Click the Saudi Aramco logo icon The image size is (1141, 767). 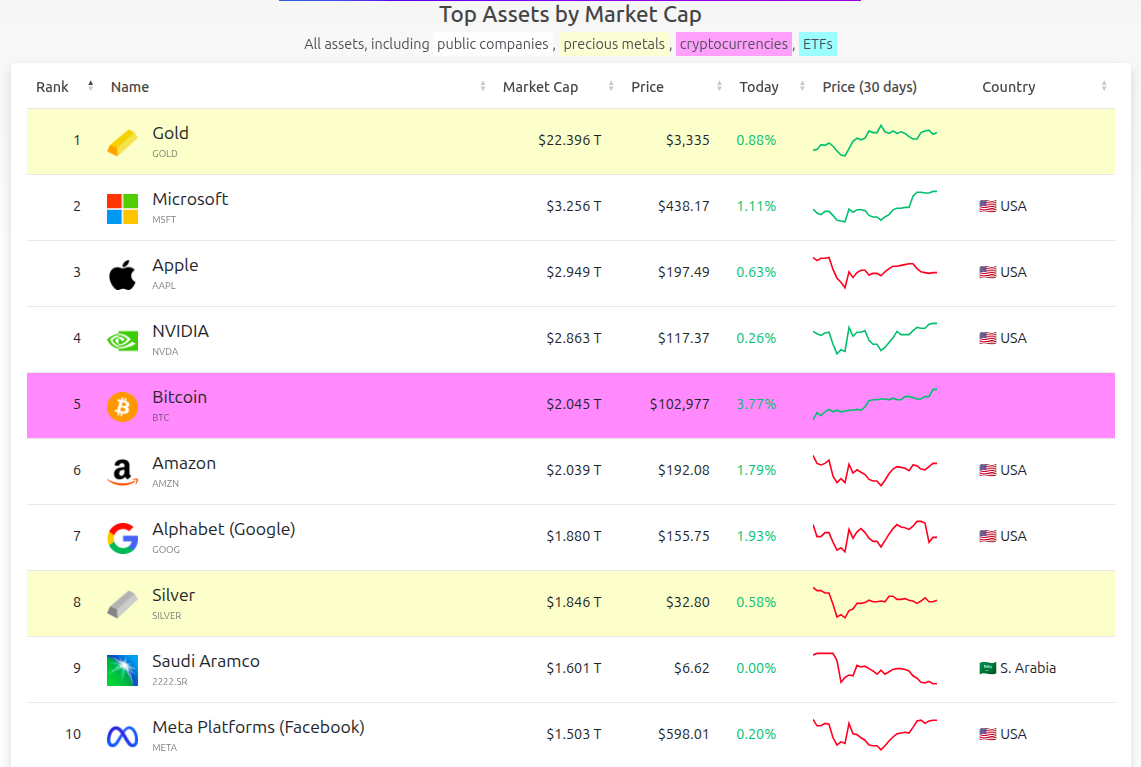(x=122, y=670)
